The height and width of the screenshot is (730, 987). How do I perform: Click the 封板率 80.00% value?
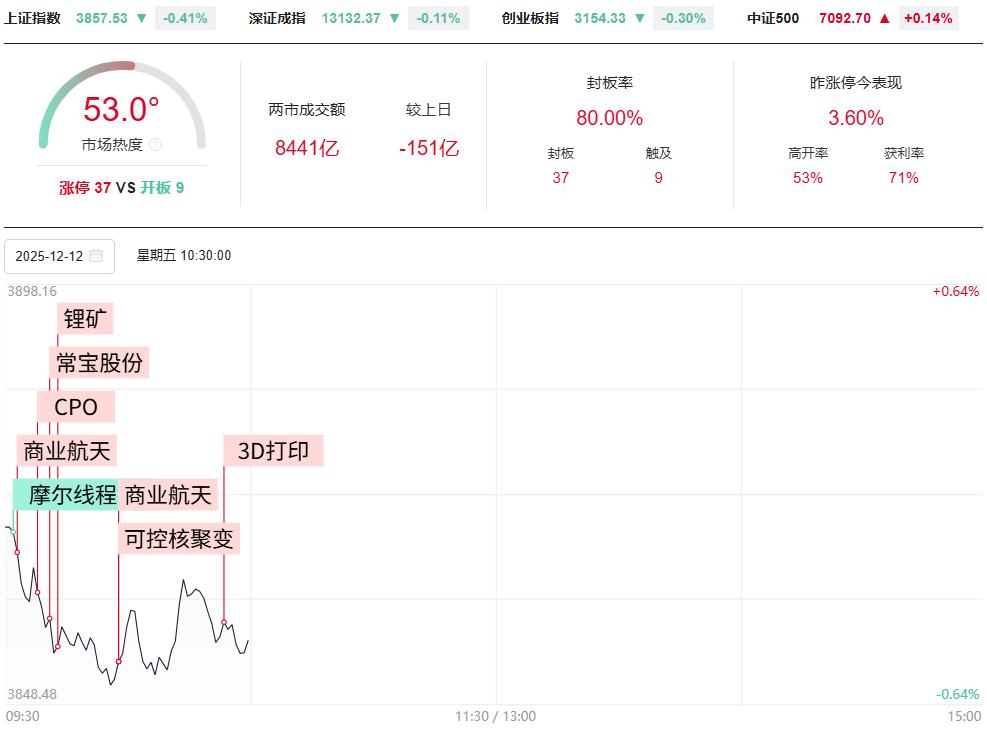point(609,118)
